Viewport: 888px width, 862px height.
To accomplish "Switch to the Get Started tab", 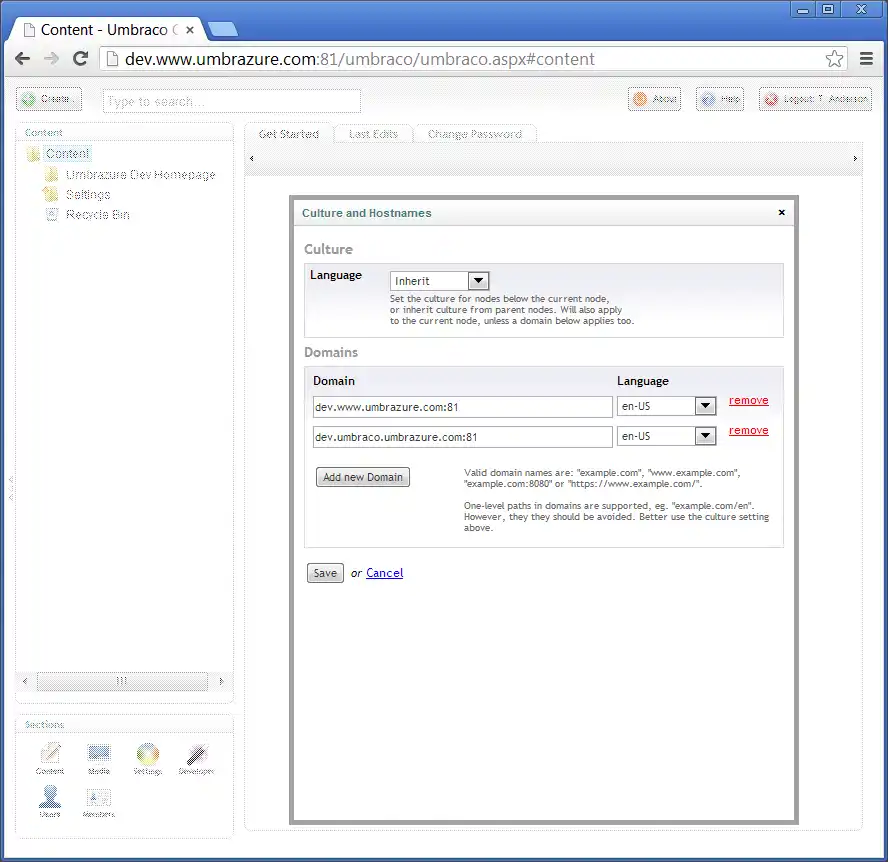I will tap(289, 134).
